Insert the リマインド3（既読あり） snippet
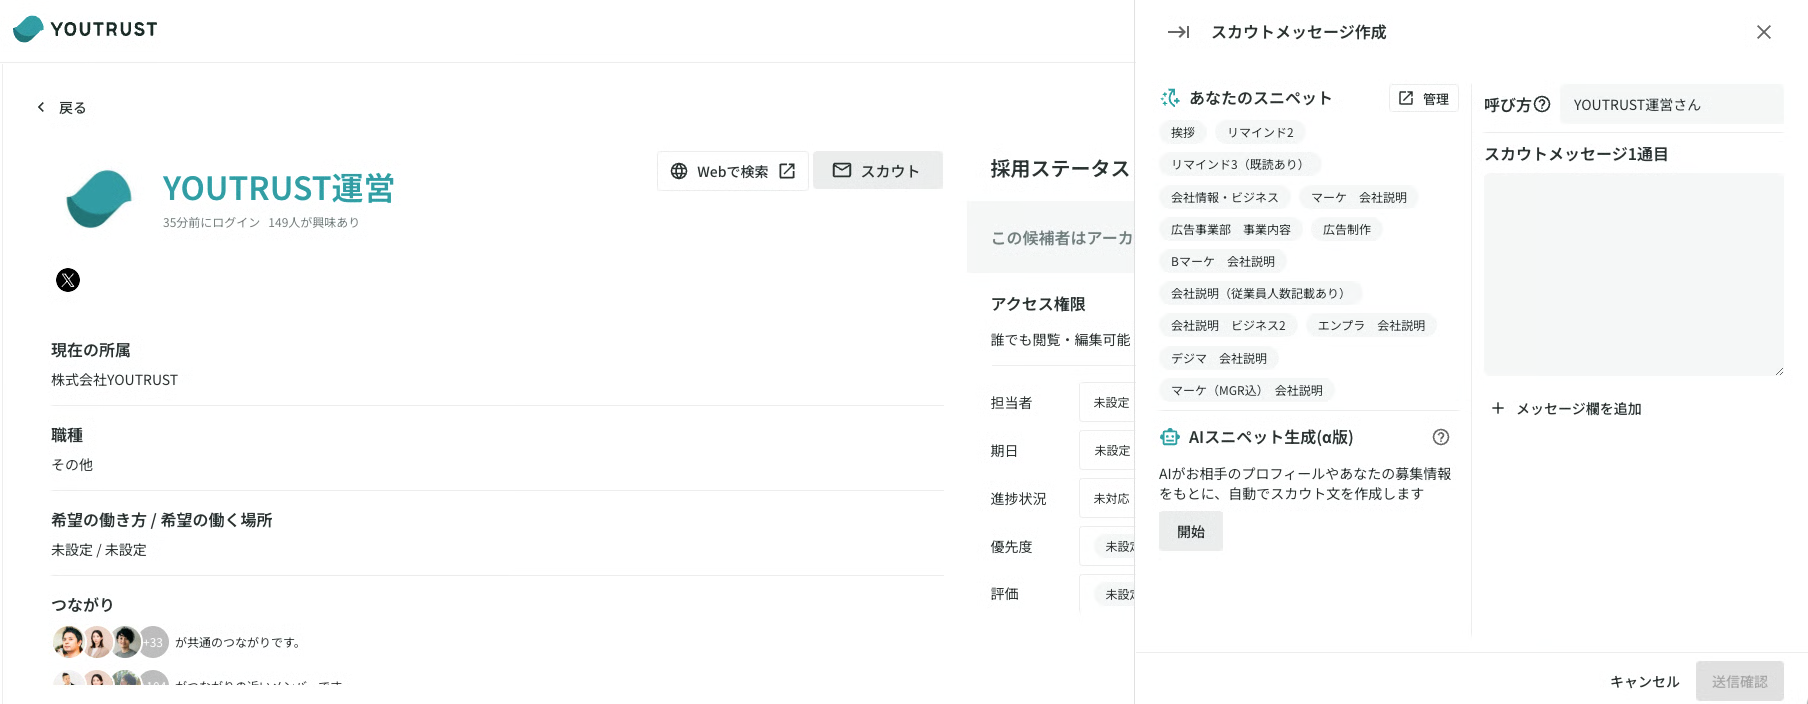1808x704 pixels. click(1240, 164)
